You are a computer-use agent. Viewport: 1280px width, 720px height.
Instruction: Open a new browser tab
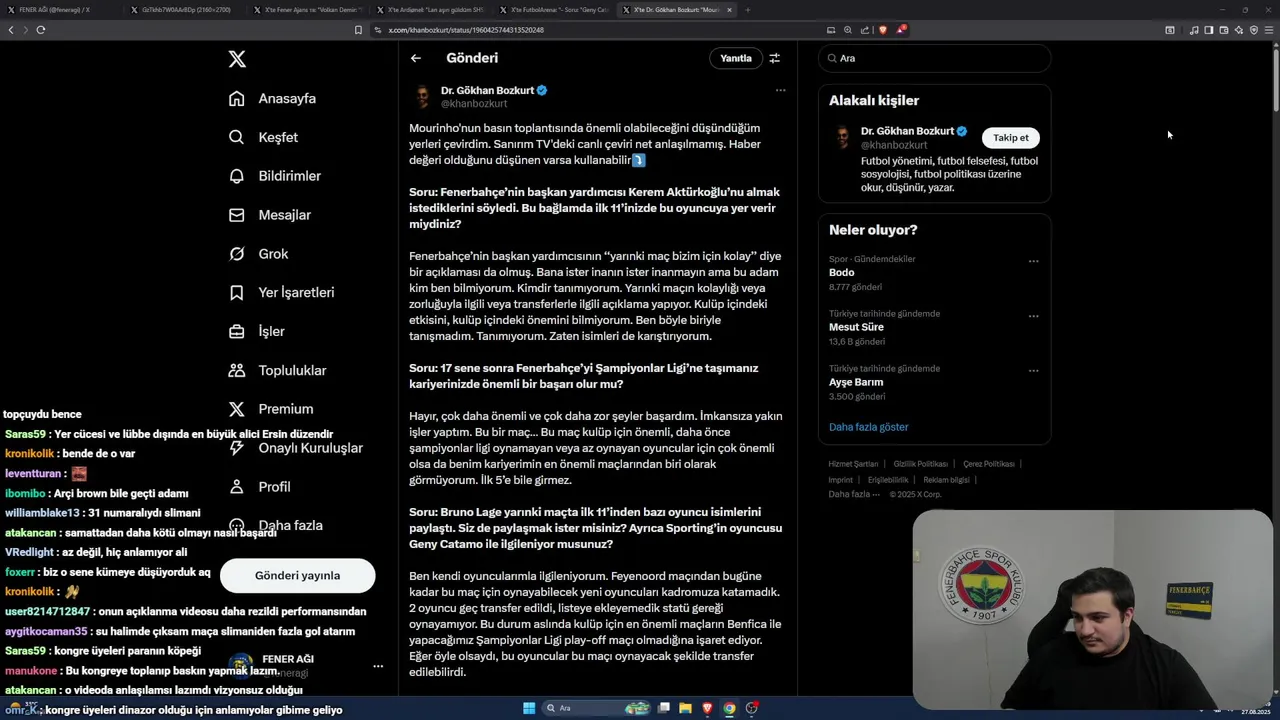(x=747, y=10)
